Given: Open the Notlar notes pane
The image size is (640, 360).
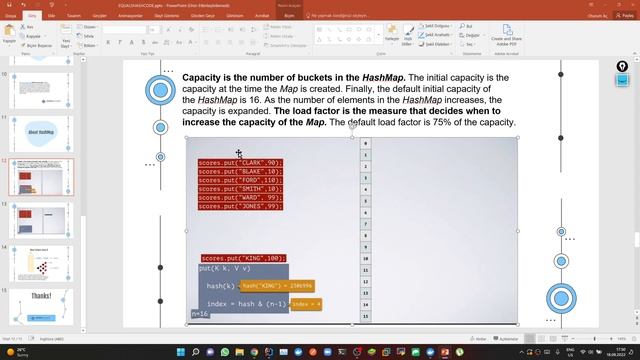Looking at the screenshot, I should [478, 339].
